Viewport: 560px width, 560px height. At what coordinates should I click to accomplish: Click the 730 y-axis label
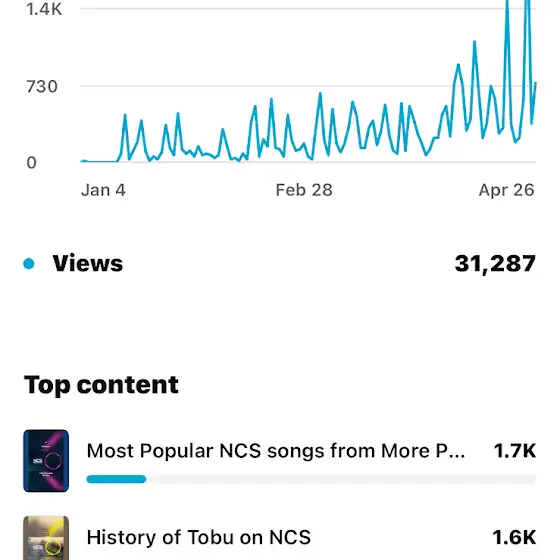click(x=42, y=87)
